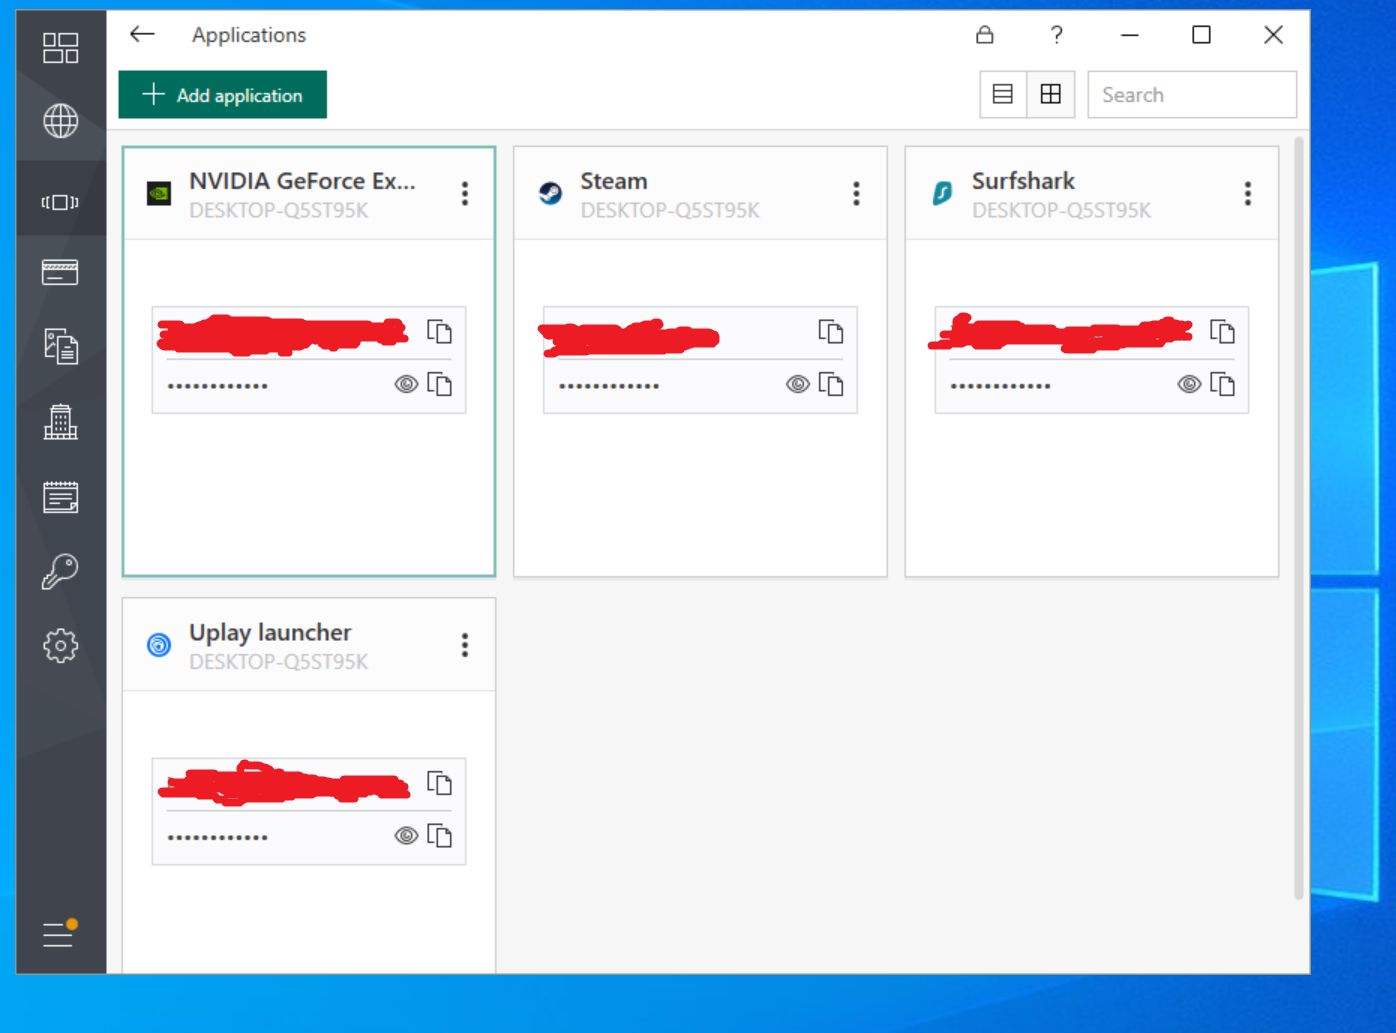Open the Notes icon in sidebar

pos(60,497)
